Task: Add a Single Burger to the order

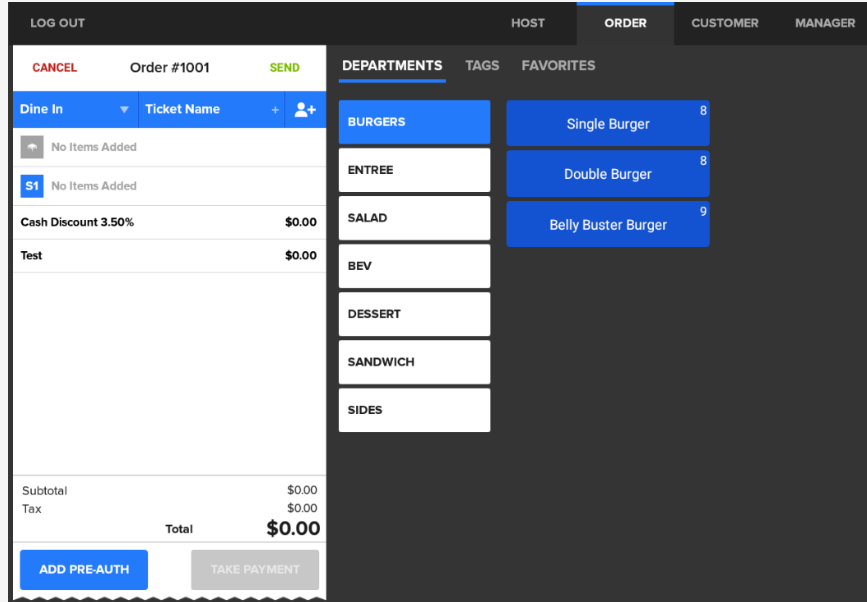Action: (607, 124)
